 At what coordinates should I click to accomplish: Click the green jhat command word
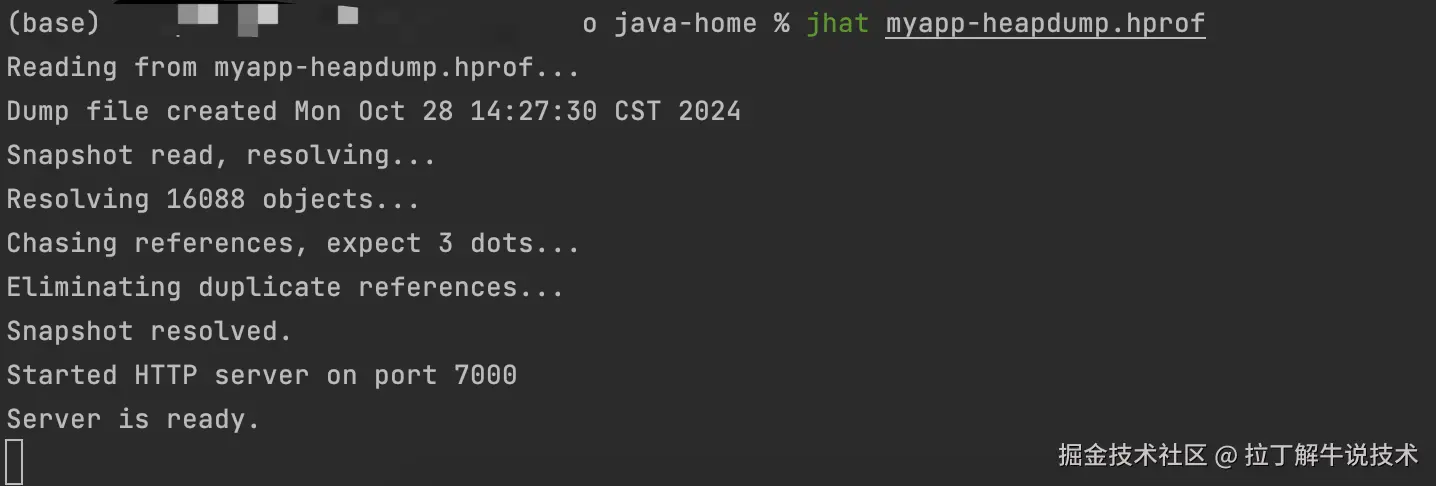(x=837, y=23)
